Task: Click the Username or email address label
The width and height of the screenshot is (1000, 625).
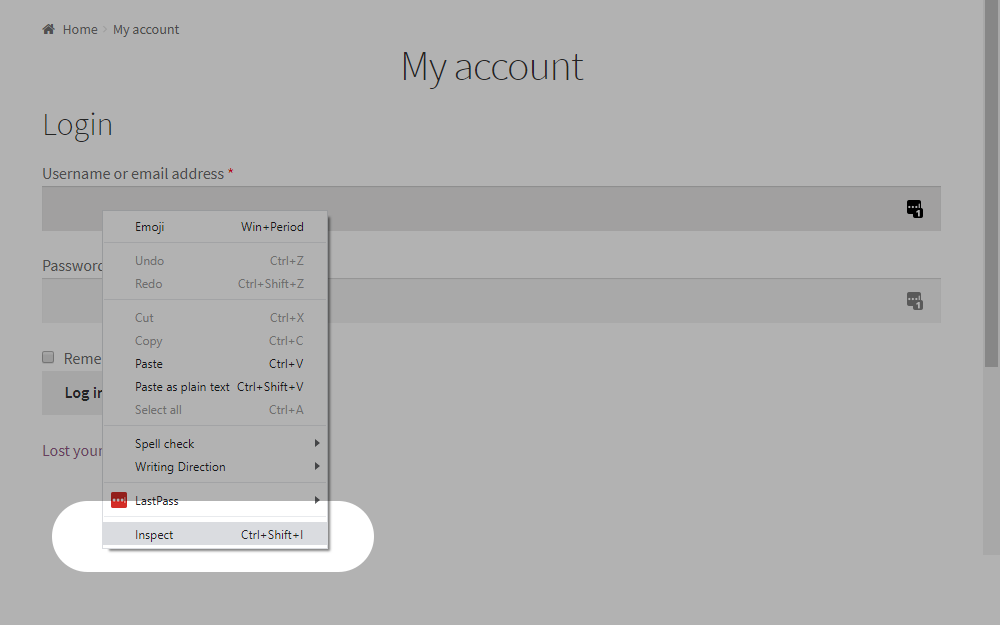Action: 133,173
